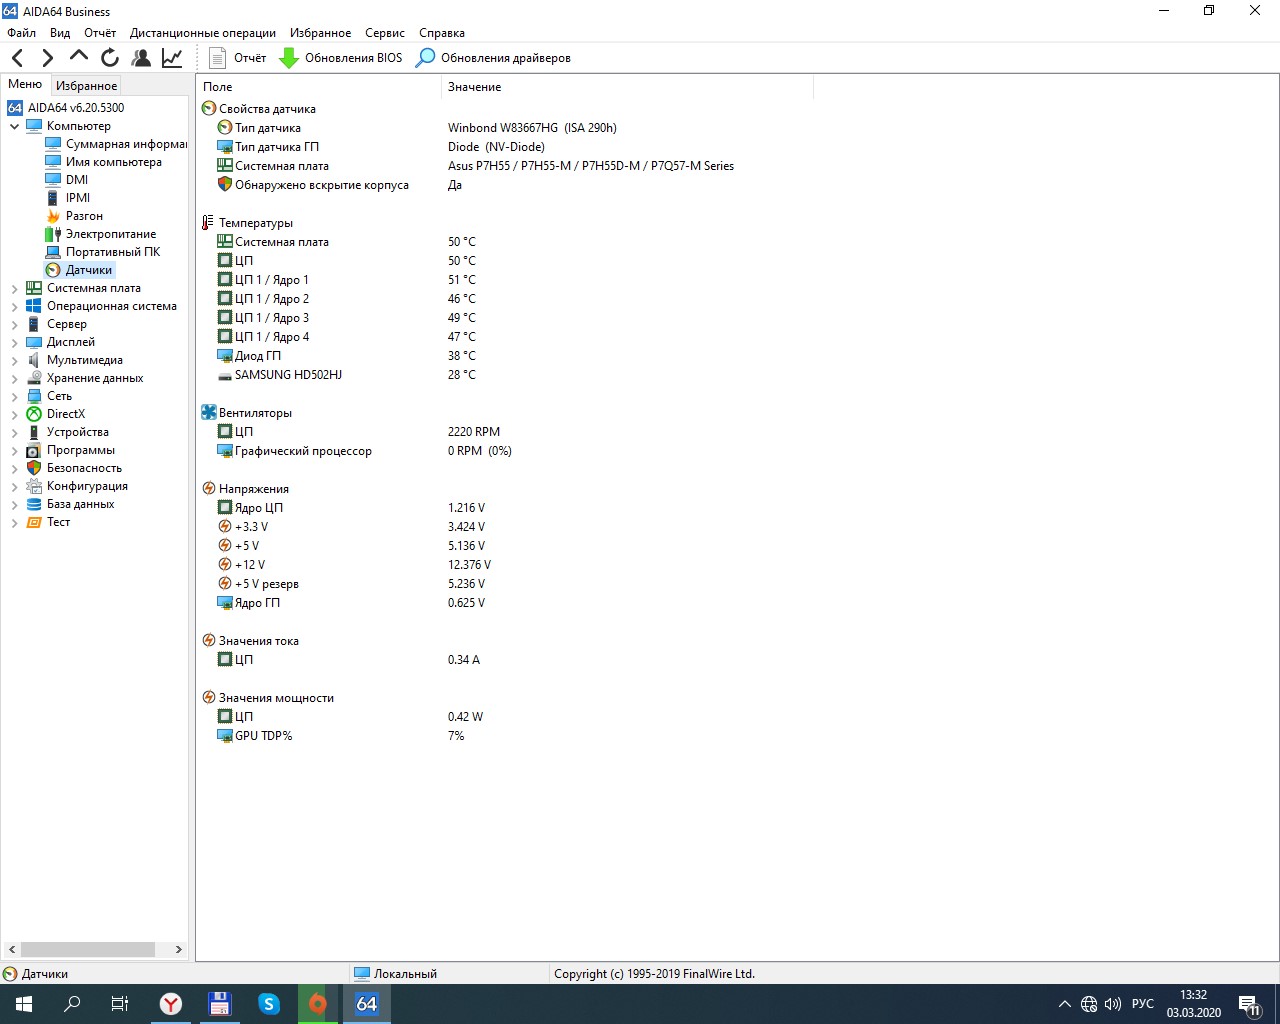Open the Windows Start menu
The height and width of the screenshot is (1024, 1280).
[24, 1004]
